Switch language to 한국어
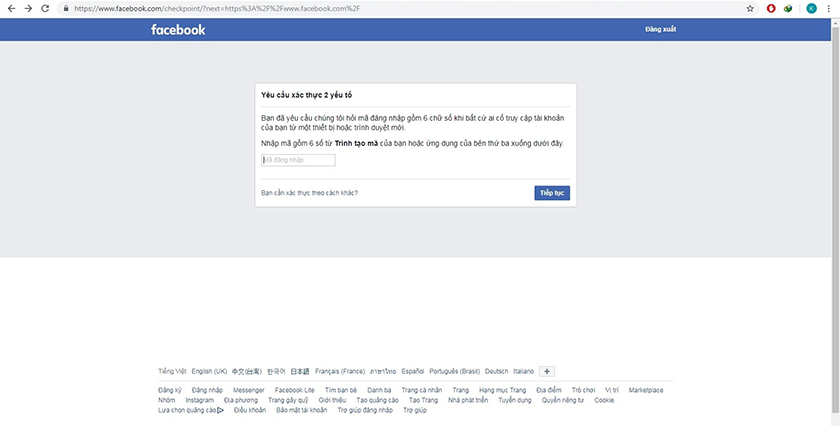This screenshot has height=426, width=840. pos(276,371)
